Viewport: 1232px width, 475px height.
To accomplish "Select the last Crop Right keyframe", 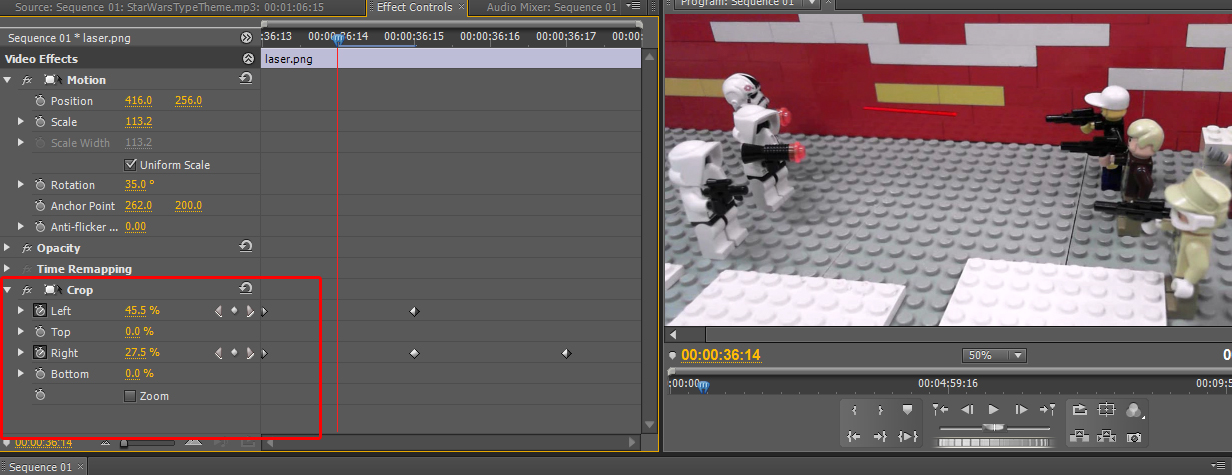I will (x=566, y=353).
